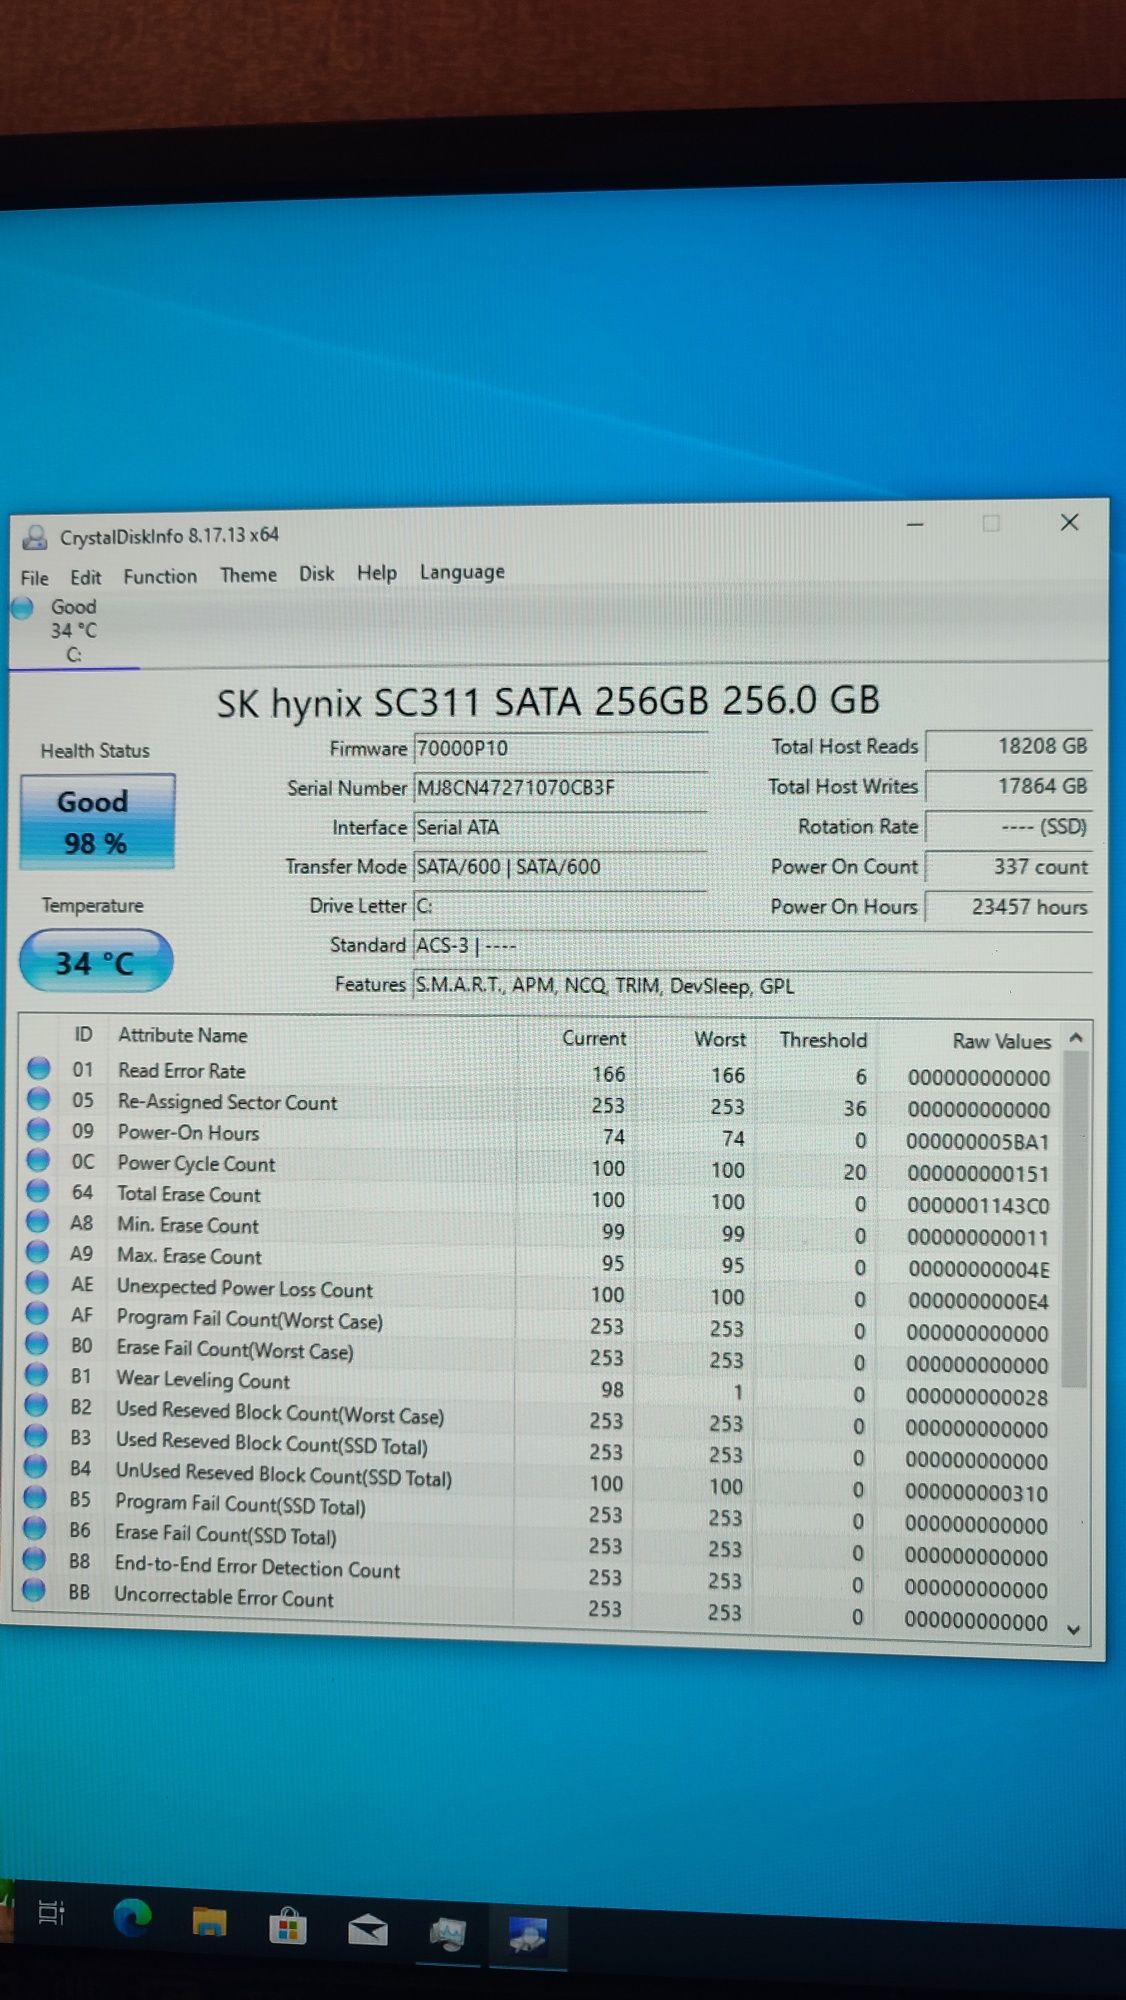Open the Disk menu
This screenshot has width=1126, height=2000.
tap(316, 574)
